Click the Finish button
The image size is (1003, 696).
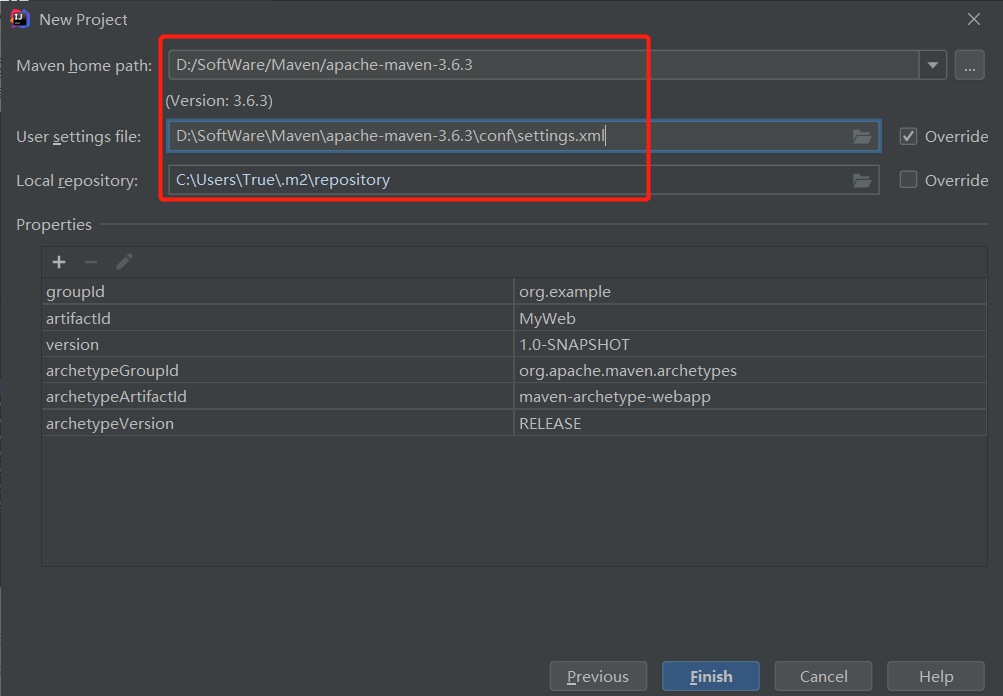click(710, 676)
